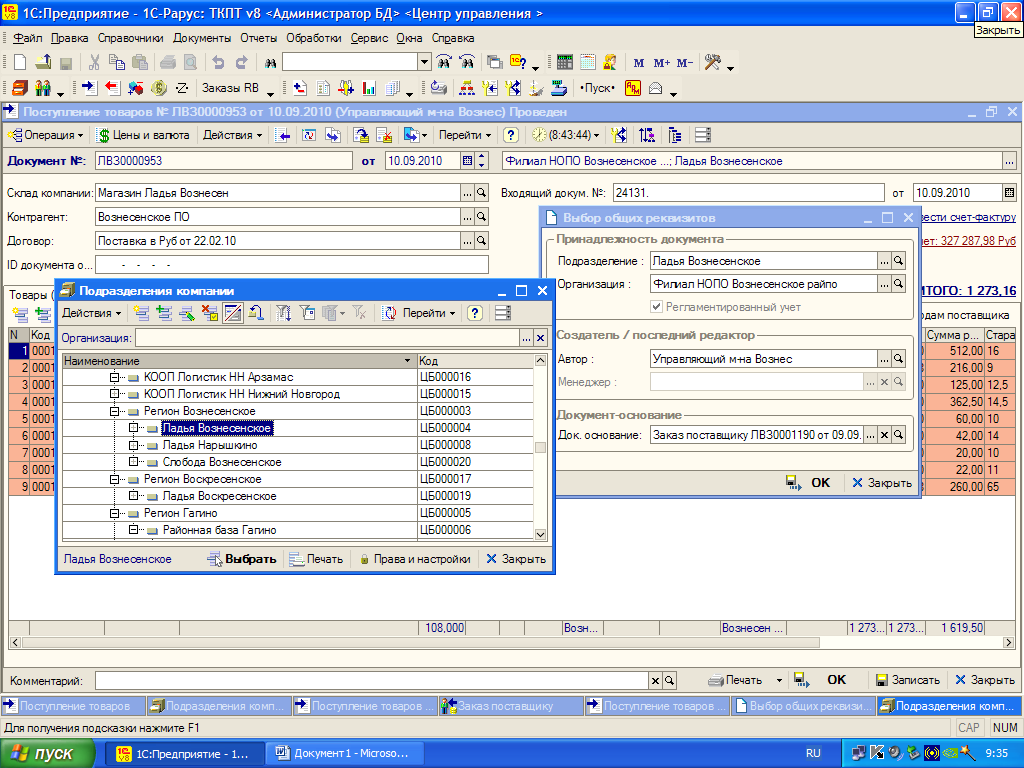This screenshot has height=768, width=1024.
Task: Click Записать button at document bottom
Action: click(908, 680)
